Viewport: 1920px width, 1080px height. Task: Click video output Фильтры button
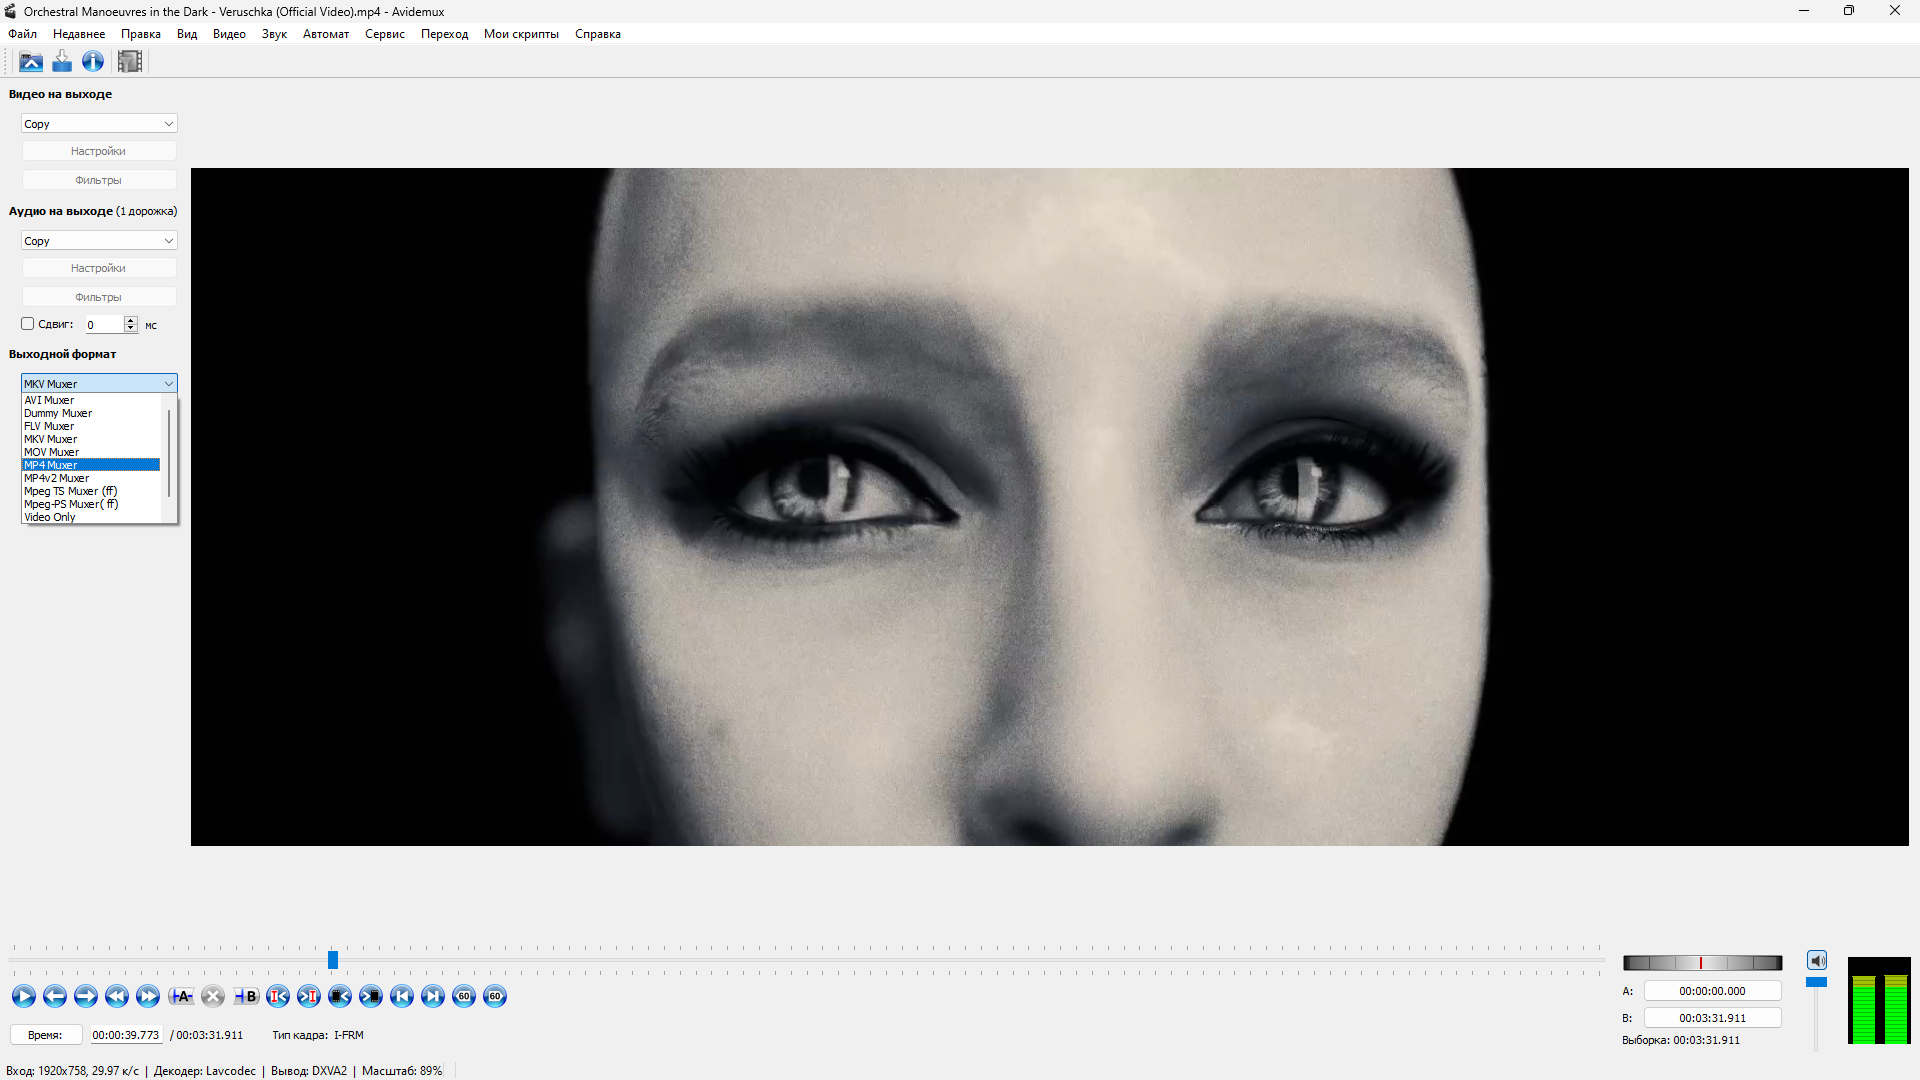[x=99, y=180]
